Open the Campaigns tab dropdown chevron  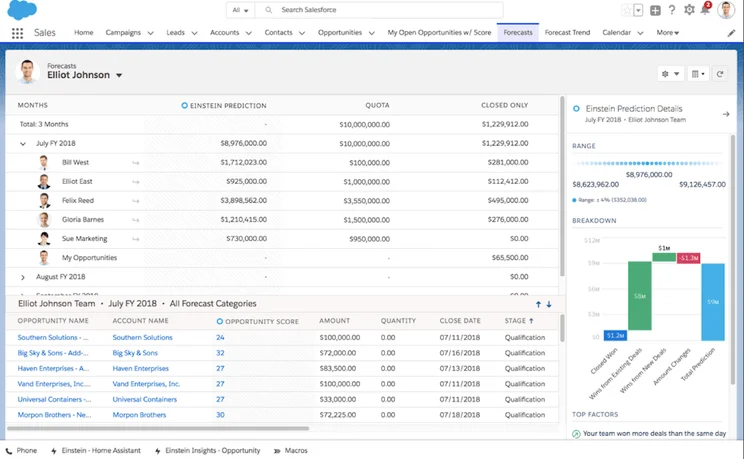click(150, 33)
